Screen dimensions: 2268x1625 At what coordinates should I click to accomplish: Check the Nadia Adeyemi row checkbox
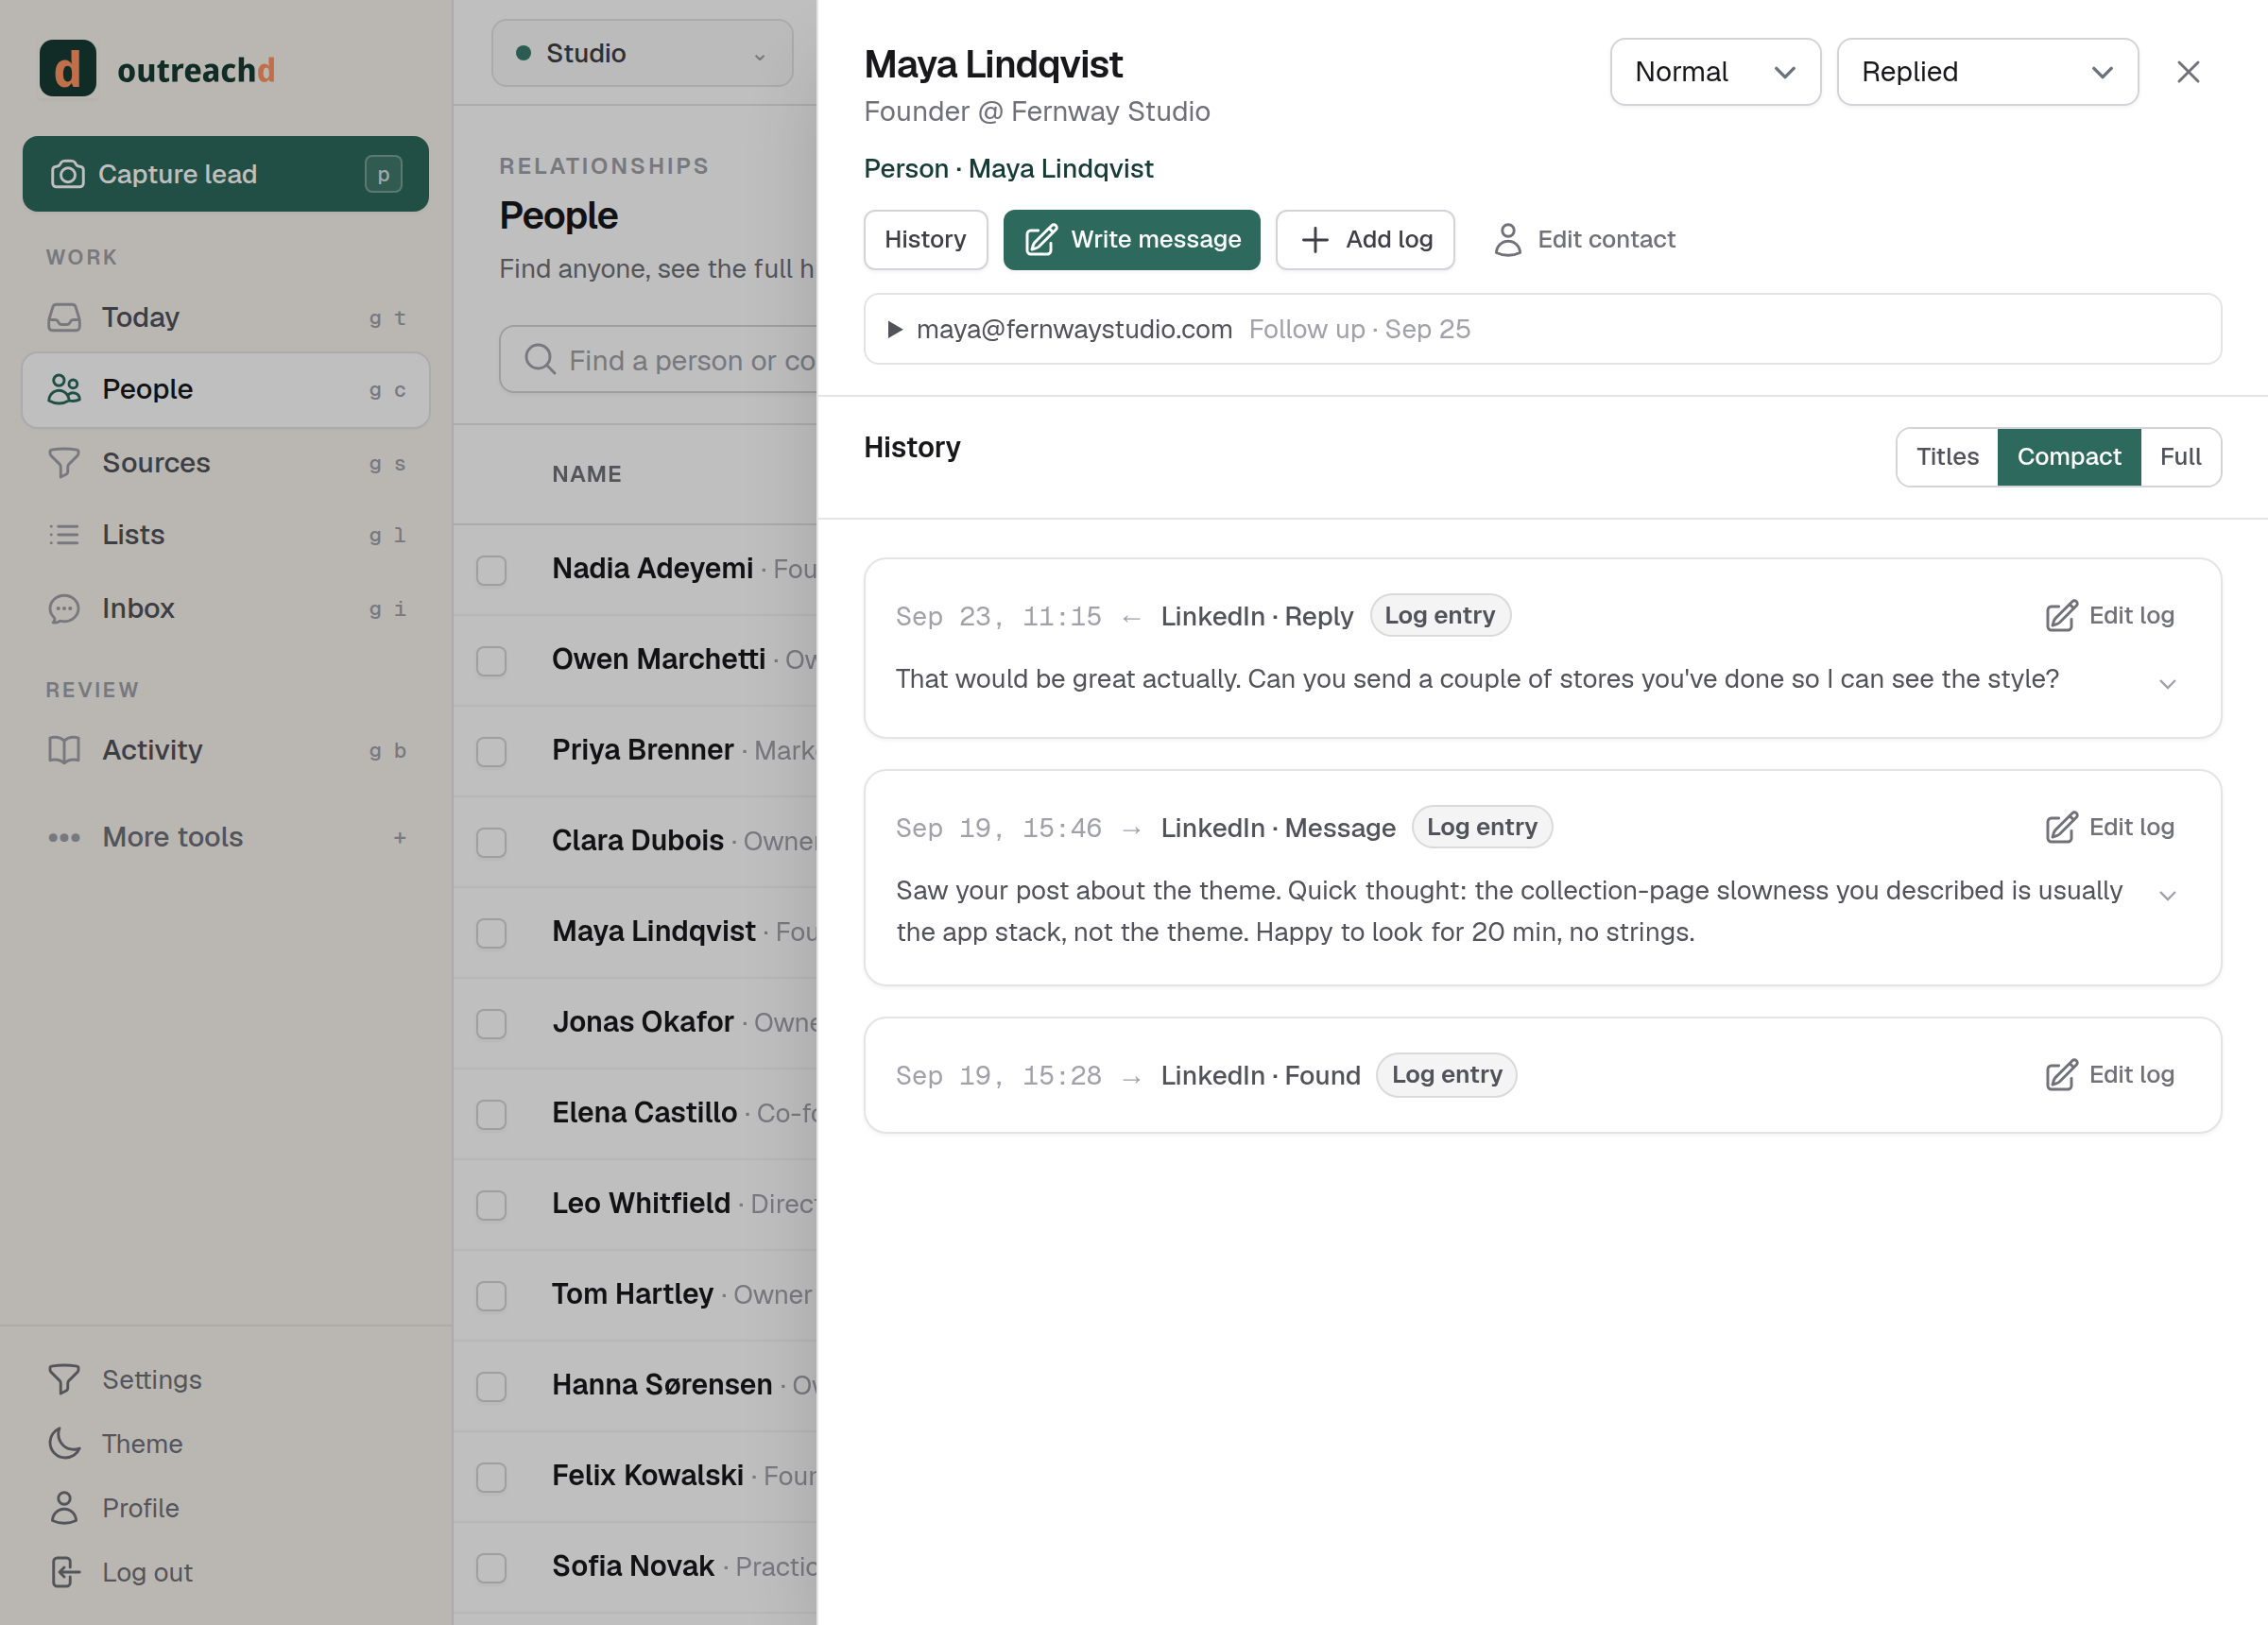(491, 570)
